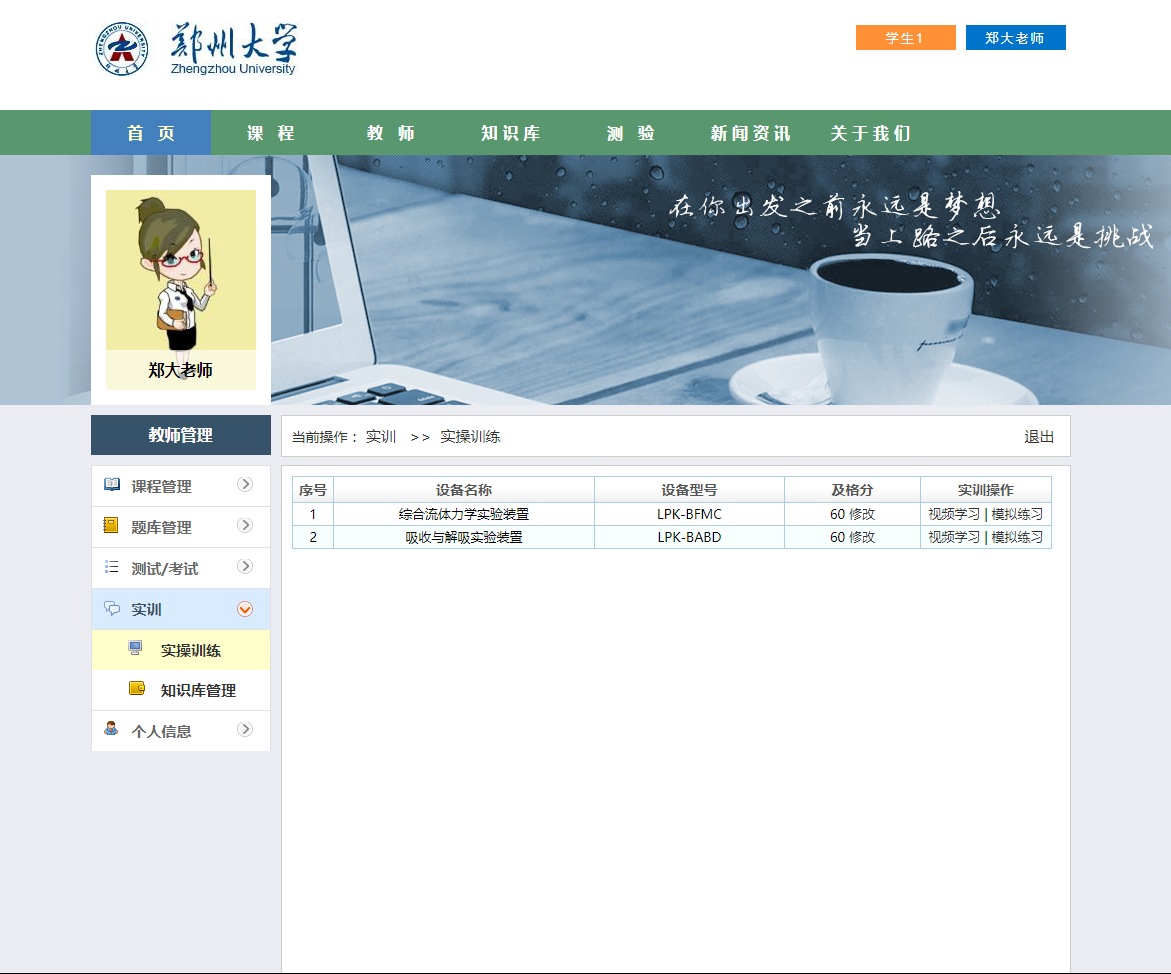Expand the 测试/考试 section arrow

[x=245, y=567]
